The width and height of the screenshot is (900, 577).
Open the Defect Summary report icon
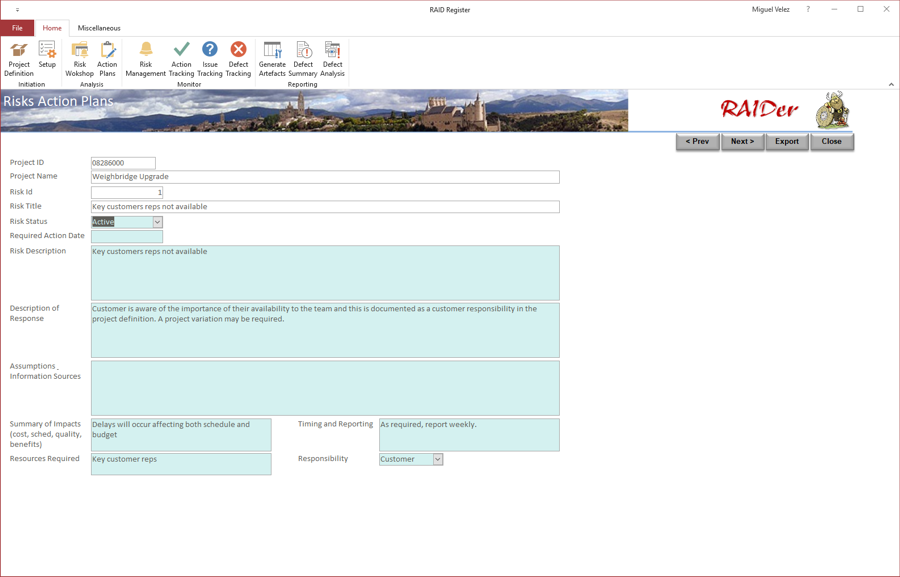coord(303,59)
